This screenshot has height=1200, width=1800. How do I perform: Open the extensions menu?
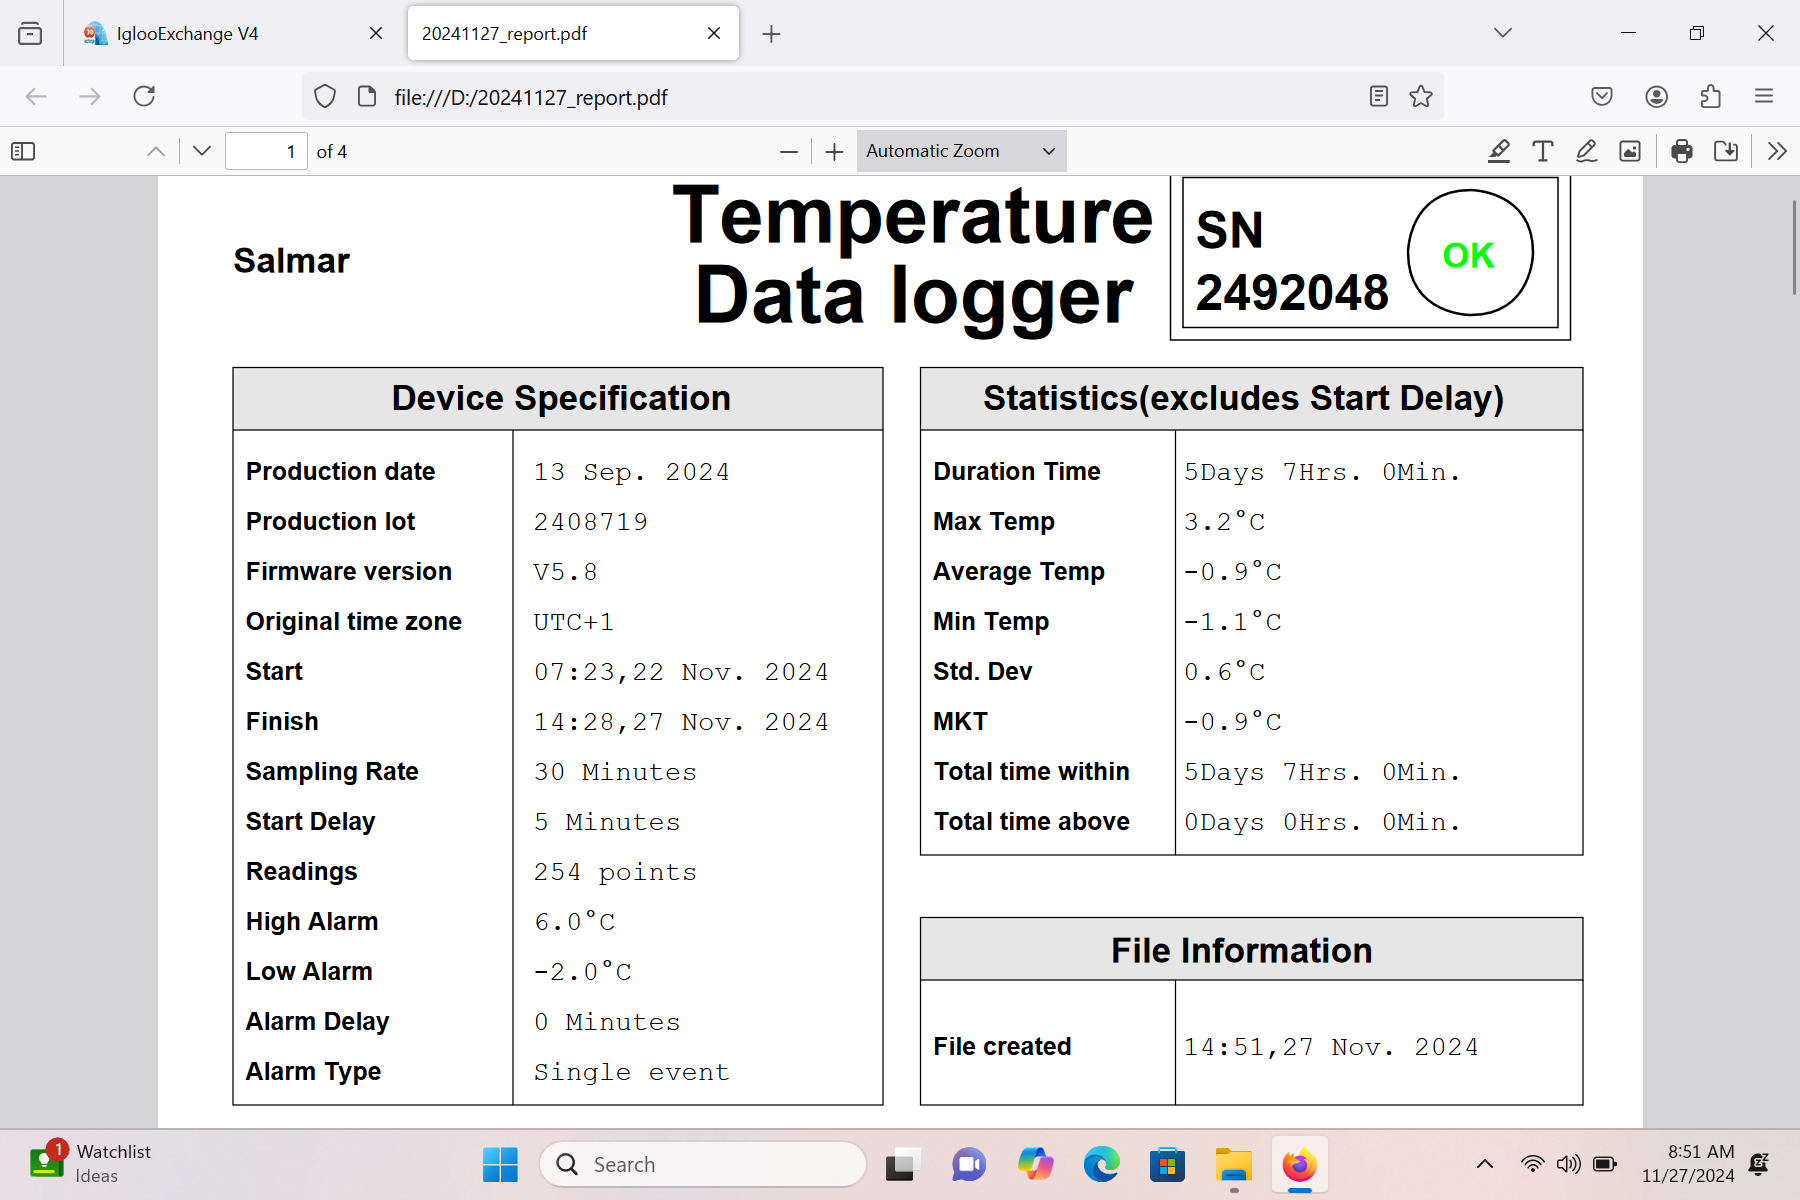point(1710,96)
